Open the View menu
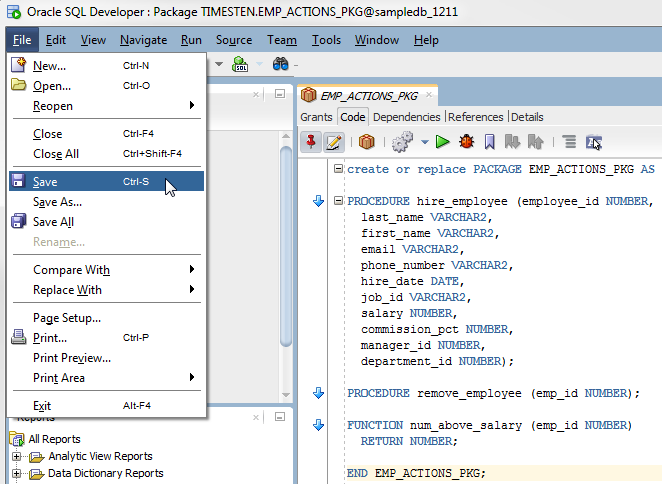 coord(93,40)
